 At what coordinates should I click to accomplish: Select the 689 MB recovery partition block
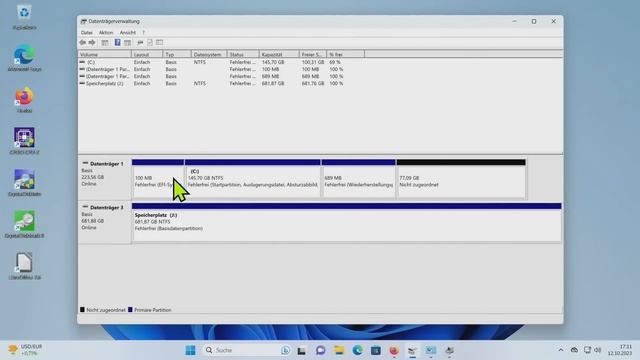pyautogui.click(x=358, y=179)
